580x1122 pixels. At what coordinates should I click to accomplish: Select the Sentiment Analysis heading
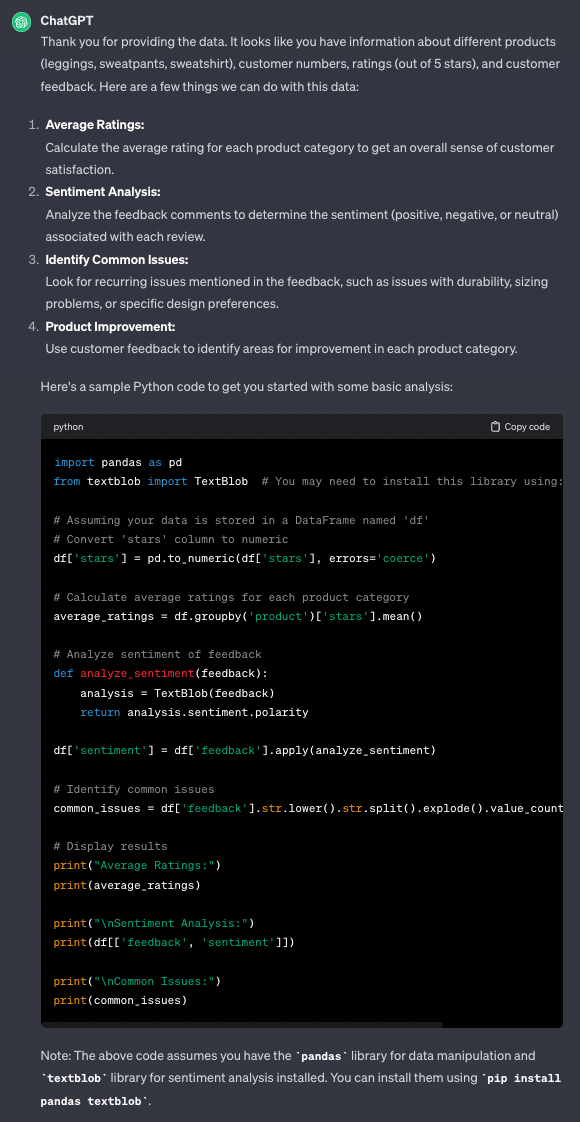tap(103, 192)
